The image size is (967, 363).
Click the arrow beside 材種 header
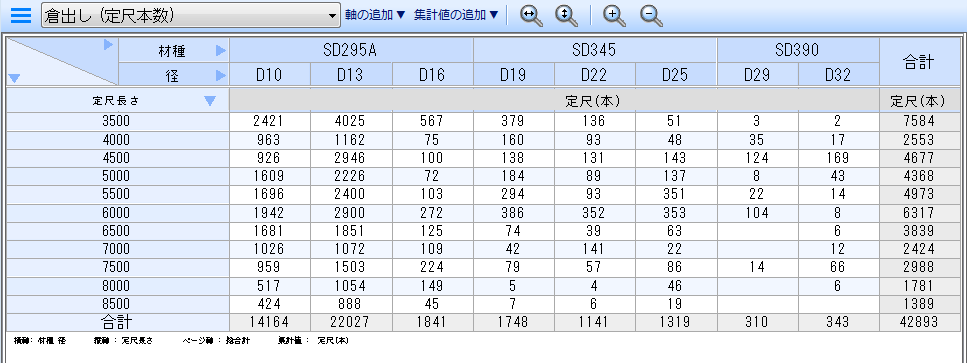(221, 51)
